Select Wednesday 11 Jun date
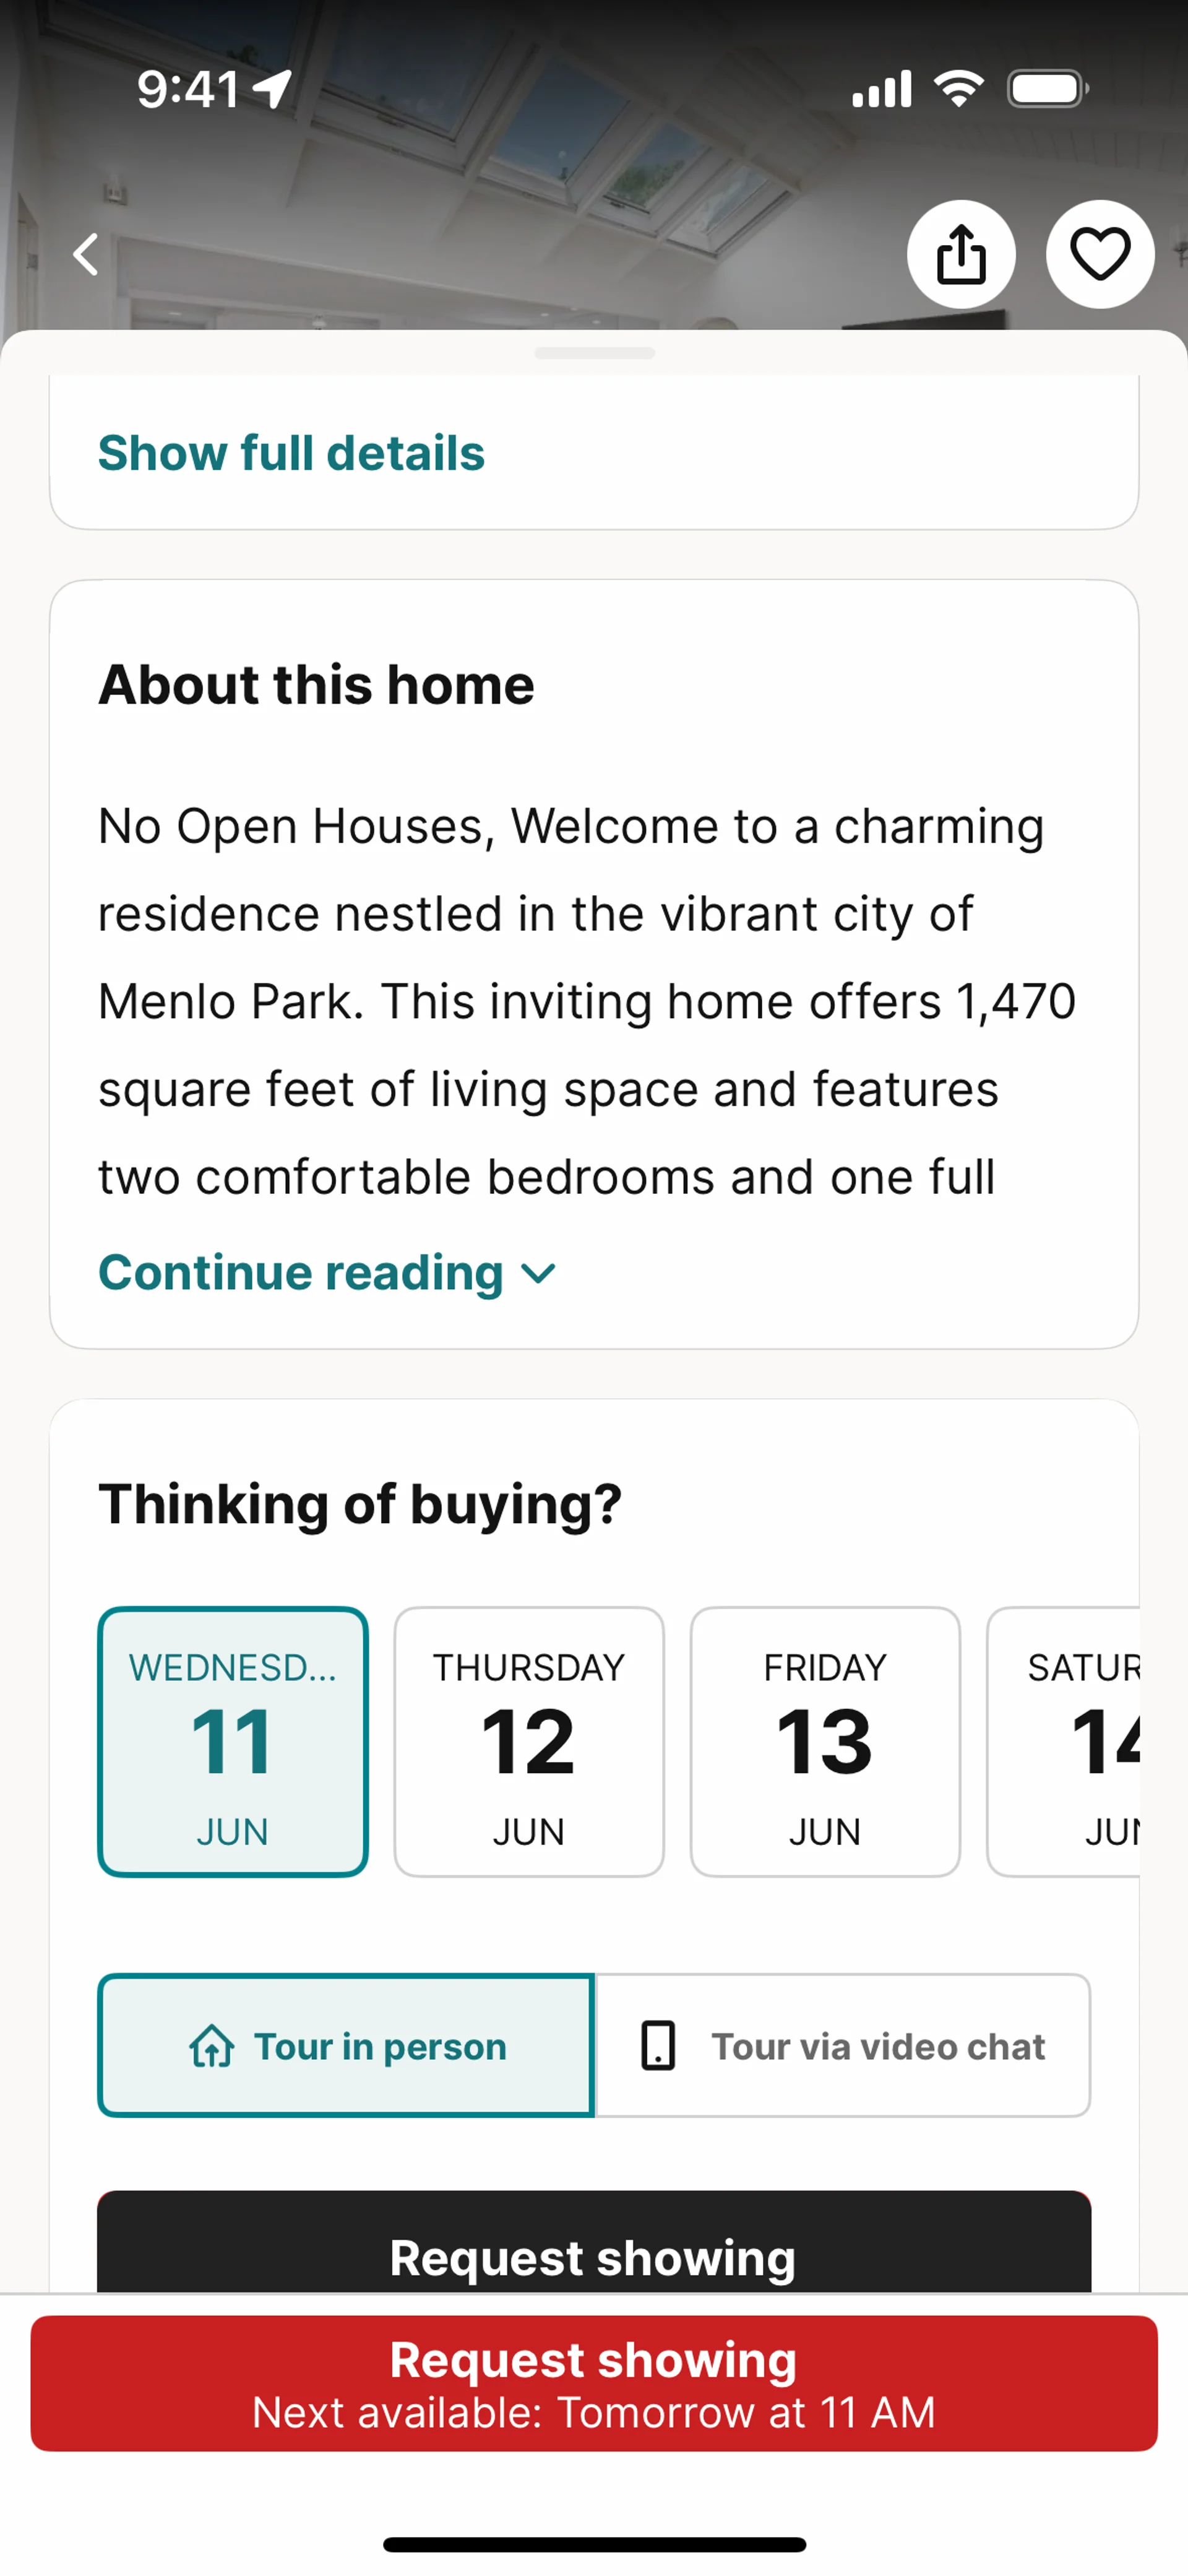Image resolution: width=1188 pixels, height=2576 pixels. pos(233,1741)
